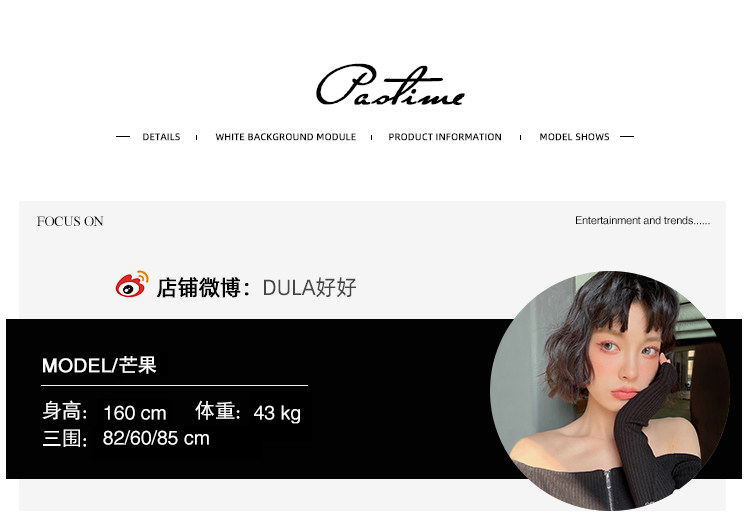This screenshot has width=750, height=520.
Task: Open the Pastime script logo
Action: coord(390,85)
